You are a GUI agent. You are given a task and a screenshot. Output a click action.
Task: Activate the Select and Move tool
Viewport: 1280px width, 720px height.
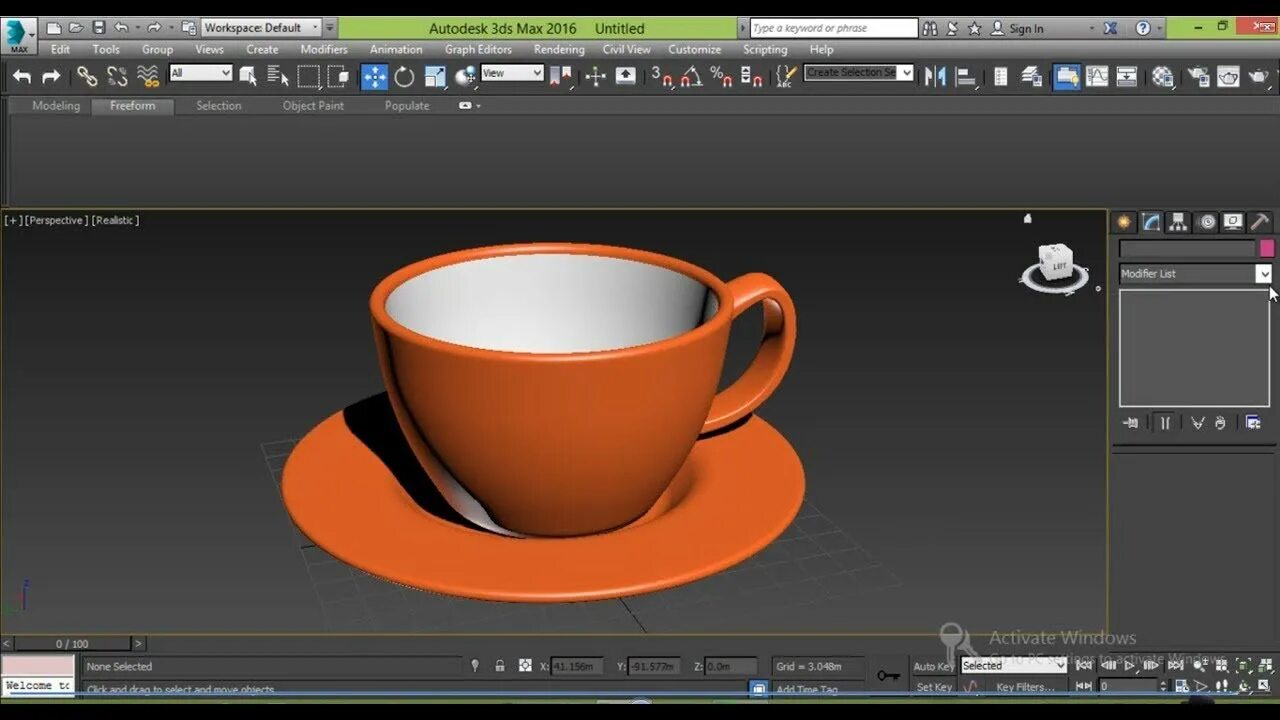[374, 76]
